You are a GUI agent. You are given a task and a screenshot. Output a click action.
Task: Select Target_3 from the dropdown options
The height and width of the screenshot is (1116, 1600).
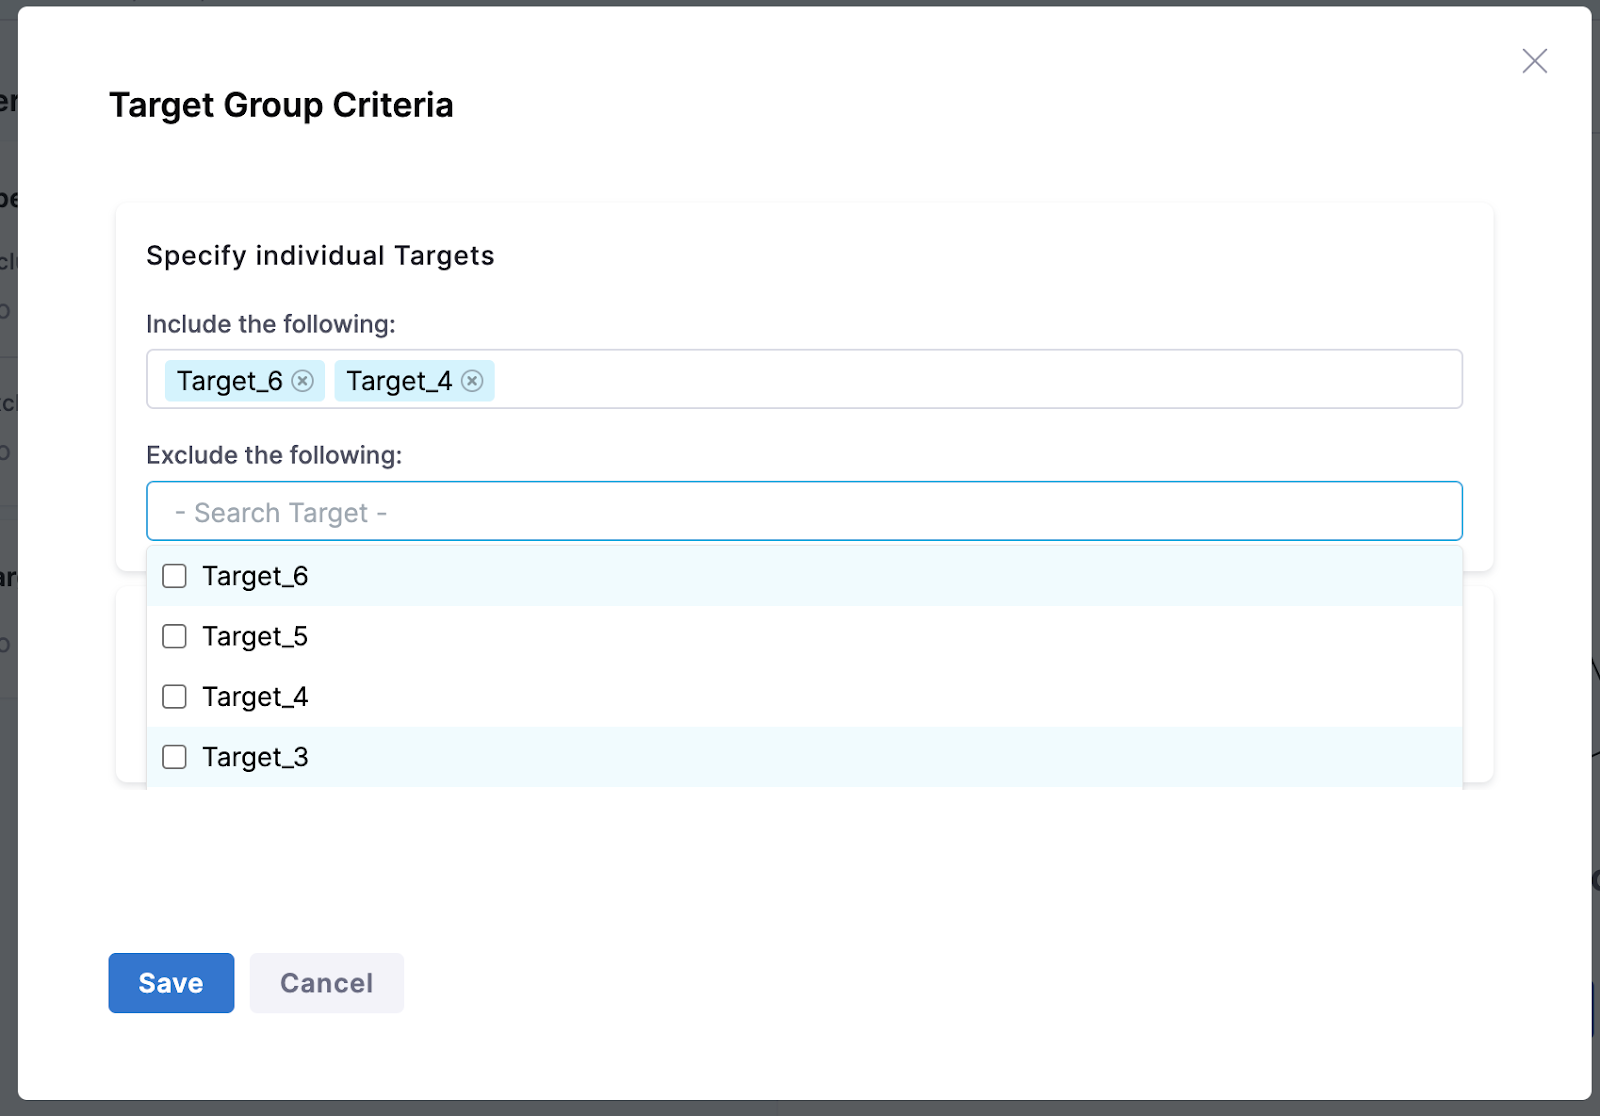(256, 757)
